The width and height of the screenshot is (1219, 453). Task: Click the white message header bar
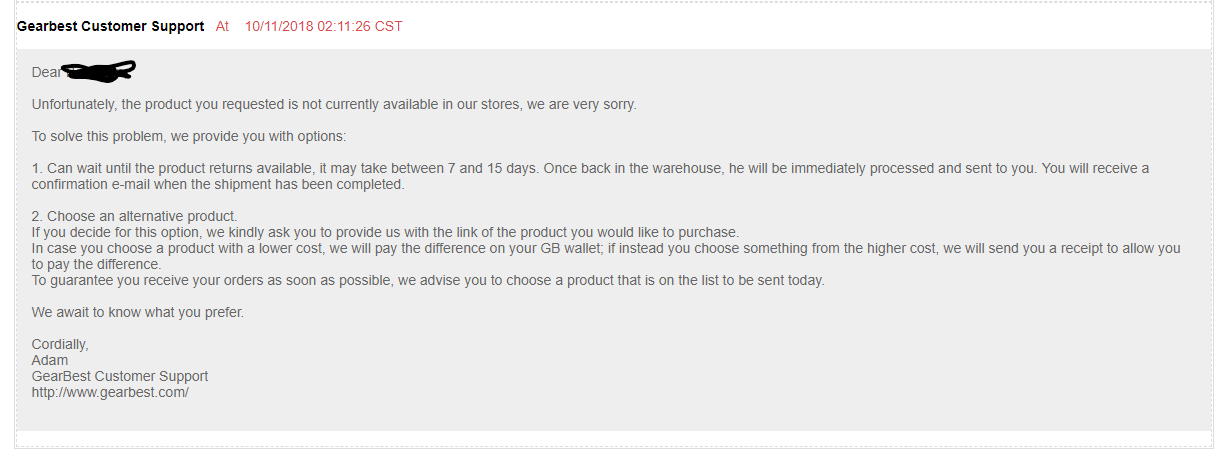pos(612,26)
